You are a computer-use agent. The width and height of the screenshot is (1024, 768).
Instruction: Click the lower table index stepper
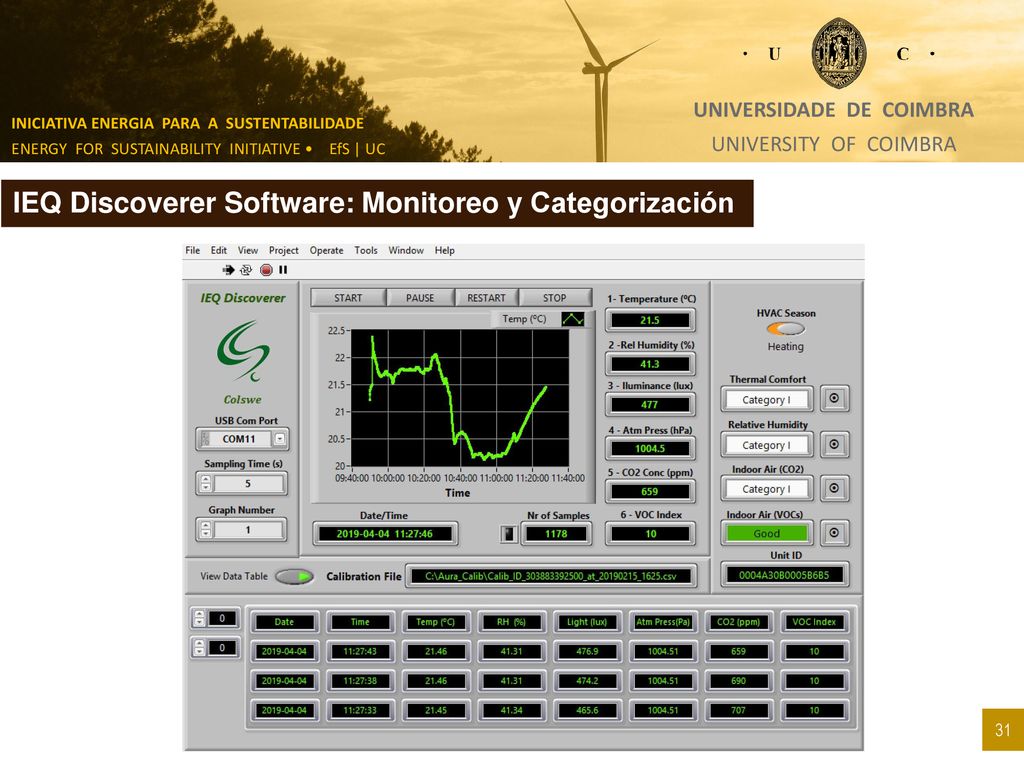pos(199,647)
